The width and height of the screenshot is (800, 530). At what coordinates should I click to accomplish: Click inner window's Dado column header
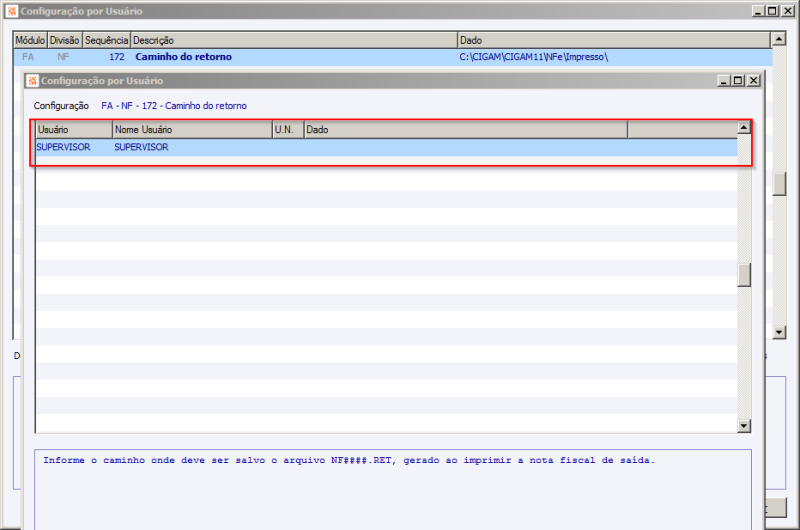(x=466, y=130)
